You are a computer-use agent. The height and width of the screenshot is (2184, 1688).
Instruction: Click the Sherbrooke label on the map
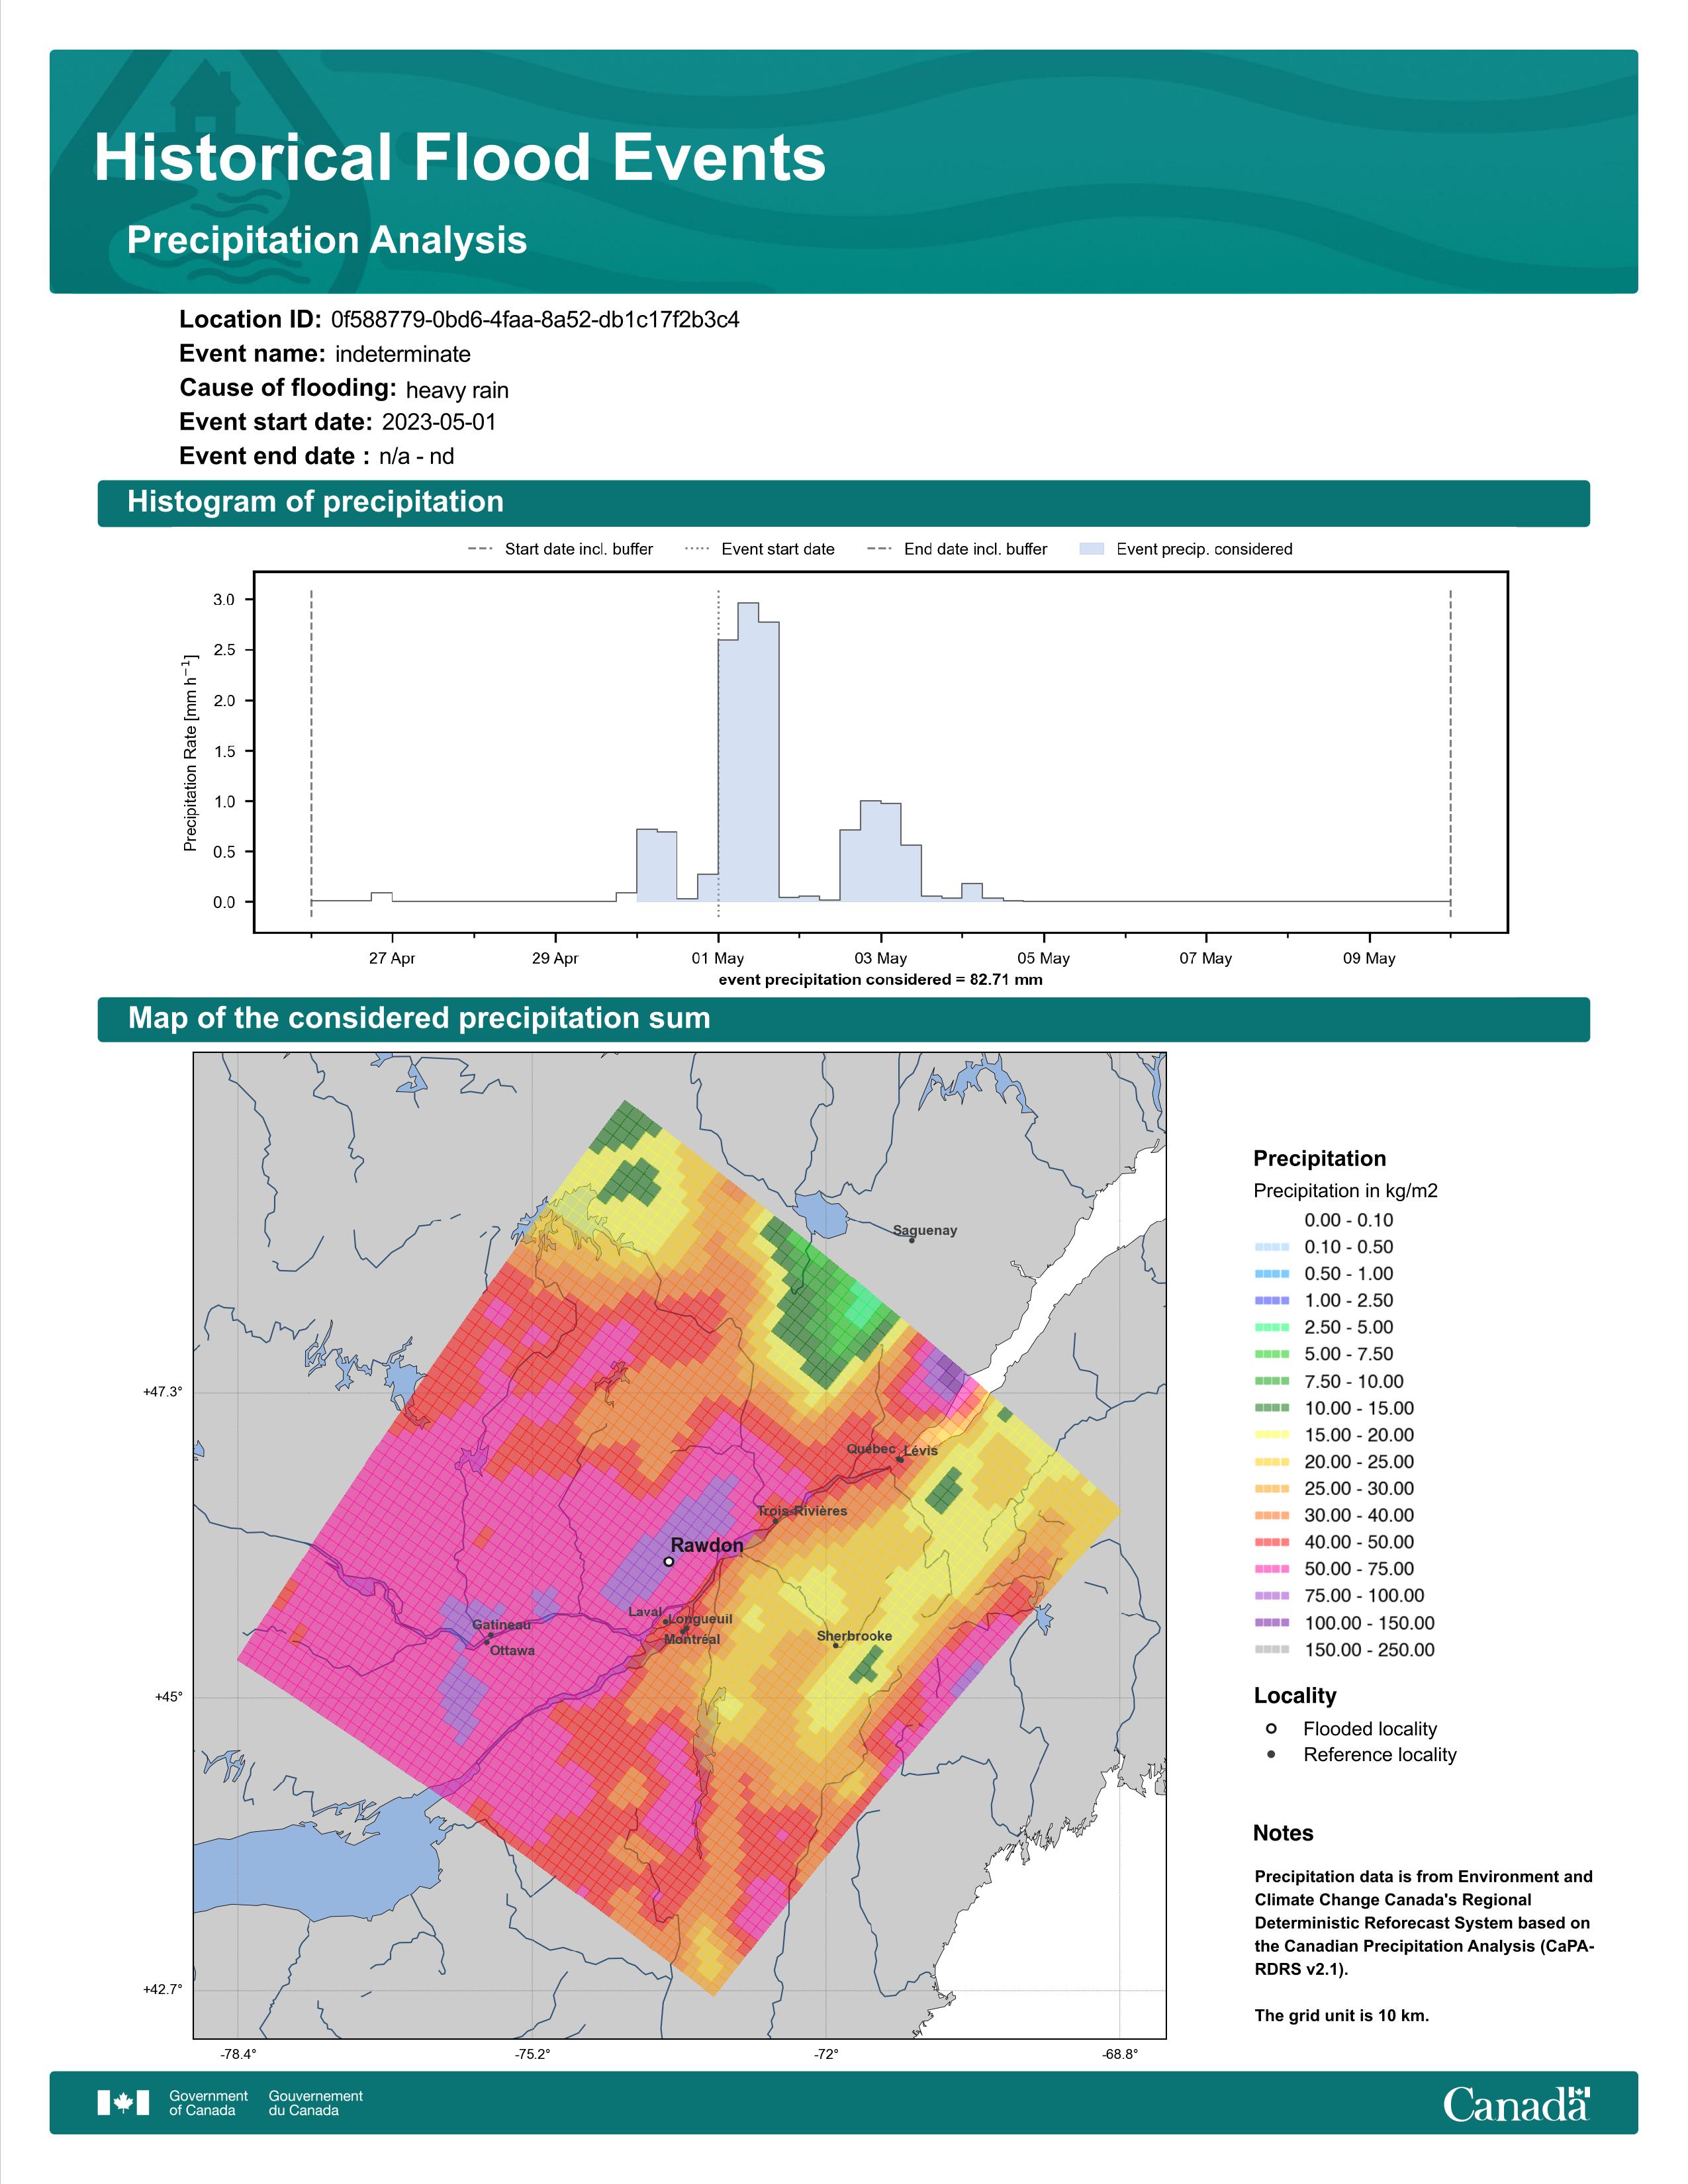pos(854,1636)
